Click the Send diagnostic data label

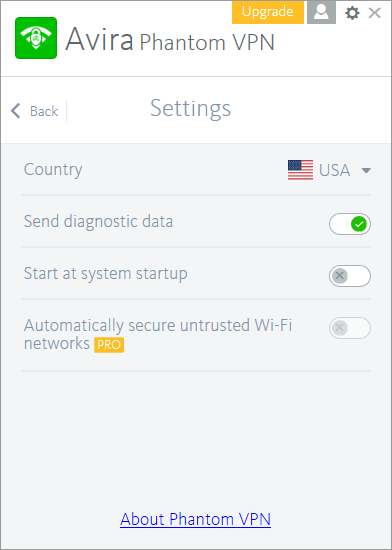pos(98,222)
